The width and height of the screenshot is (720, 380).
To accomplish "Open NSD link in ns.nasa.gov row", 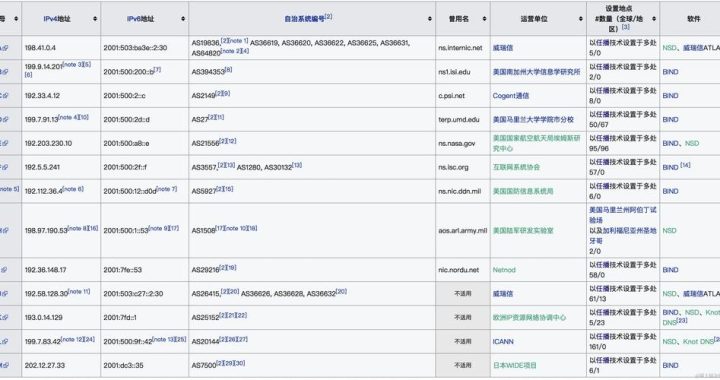I will pyautogui.click(x=692, y=143).
